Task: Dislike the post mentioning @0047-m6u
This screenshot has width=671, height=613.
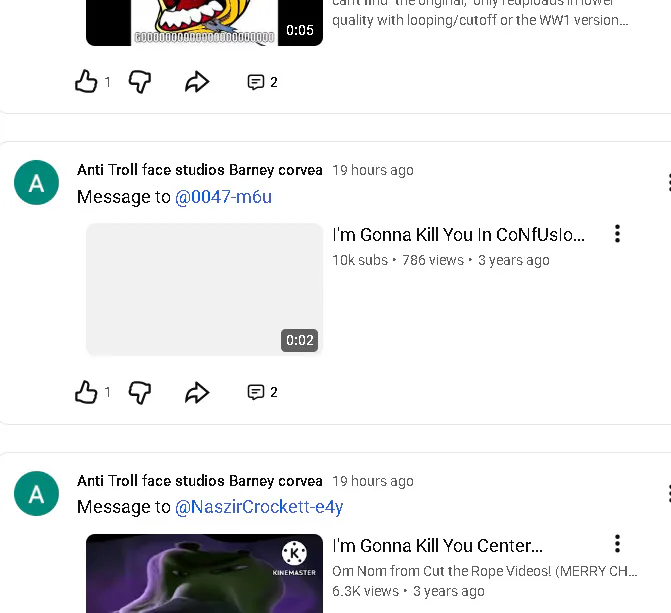Action: coord(140,392)
